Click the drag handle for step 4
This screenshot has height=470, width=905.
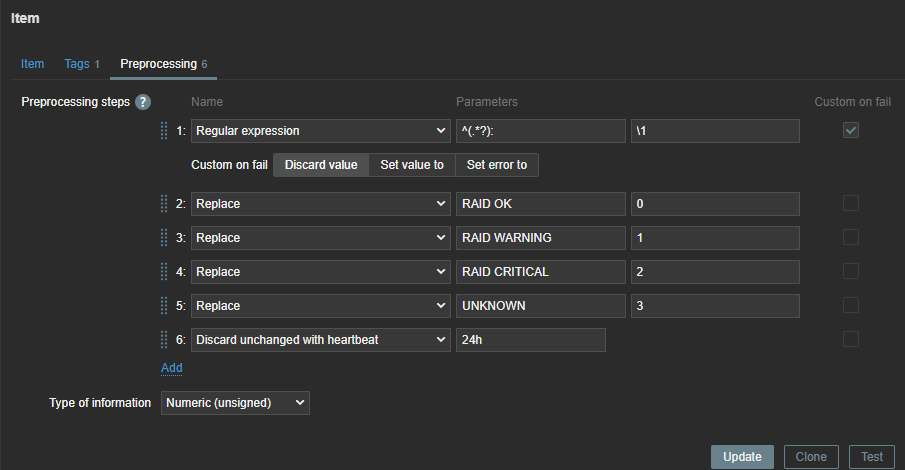point(164,272)
